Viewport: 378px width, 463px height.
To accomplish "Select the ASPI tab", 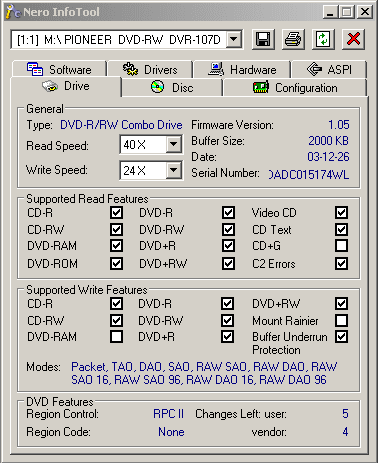I will pos(329,69).
